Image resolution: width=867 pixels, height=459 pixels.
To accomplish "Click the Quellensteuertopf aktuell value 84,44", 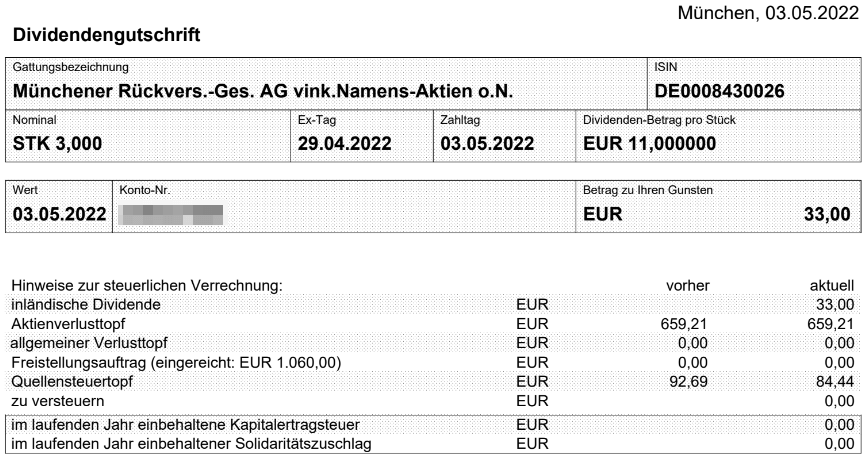I will click(x=831, y=382).
